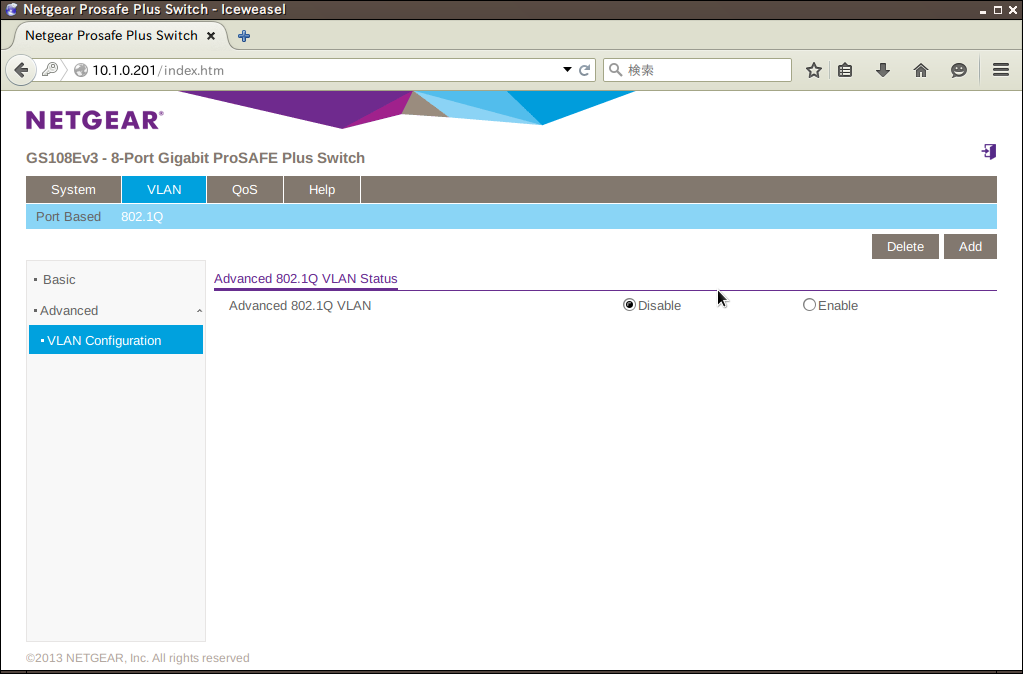Select VLAN Configuration in the sidebar

[115, 340]
